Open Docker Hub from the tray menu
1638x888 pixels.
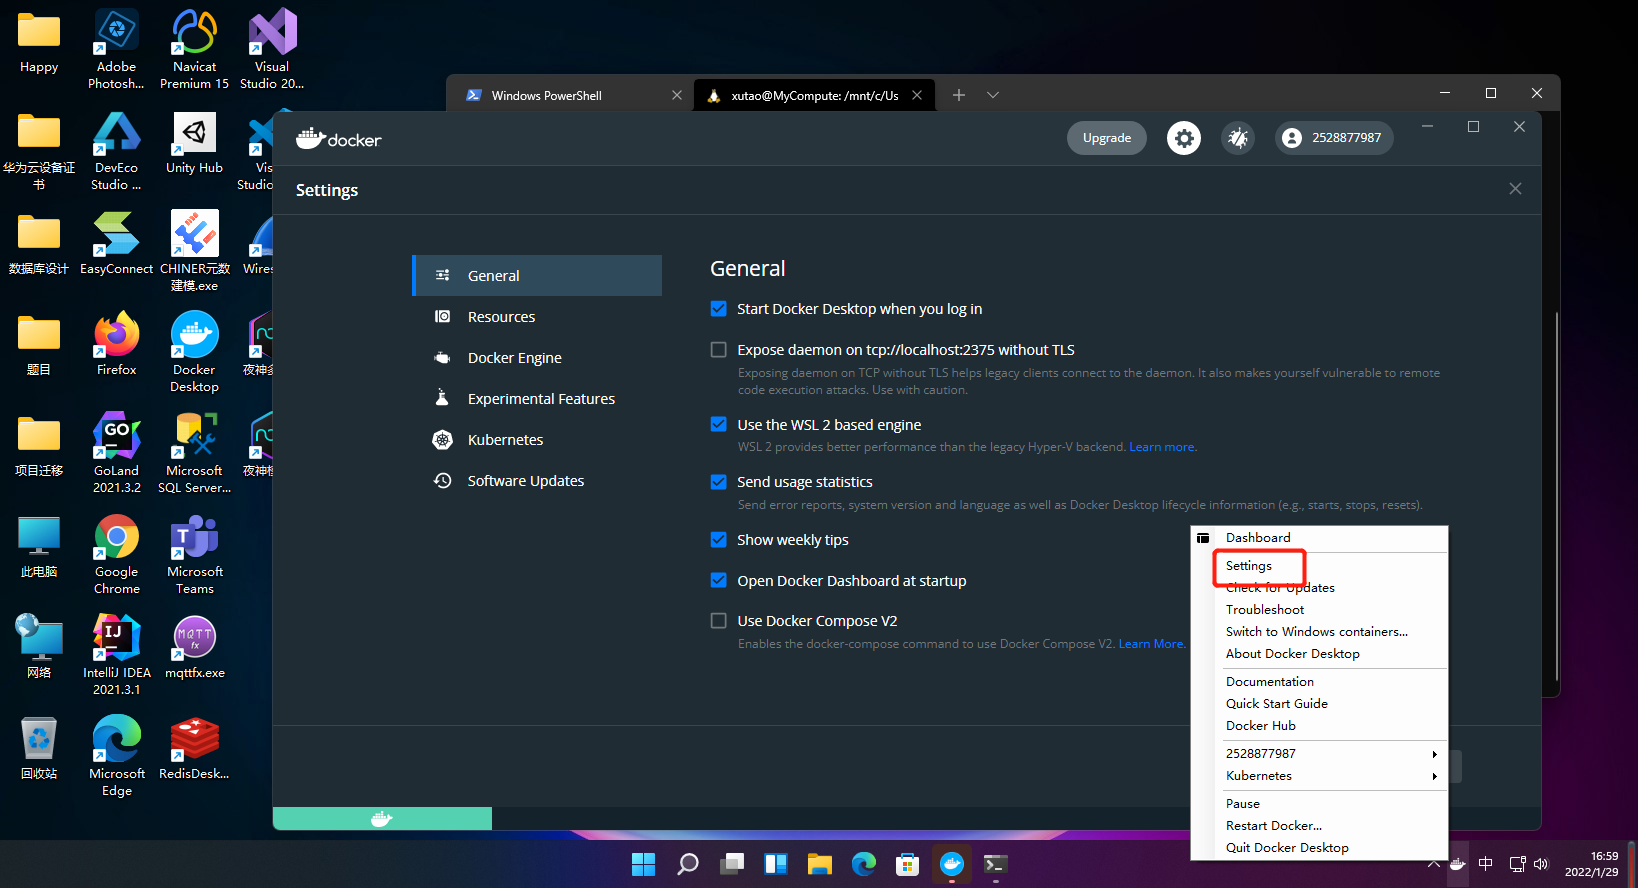(1319, 726)
